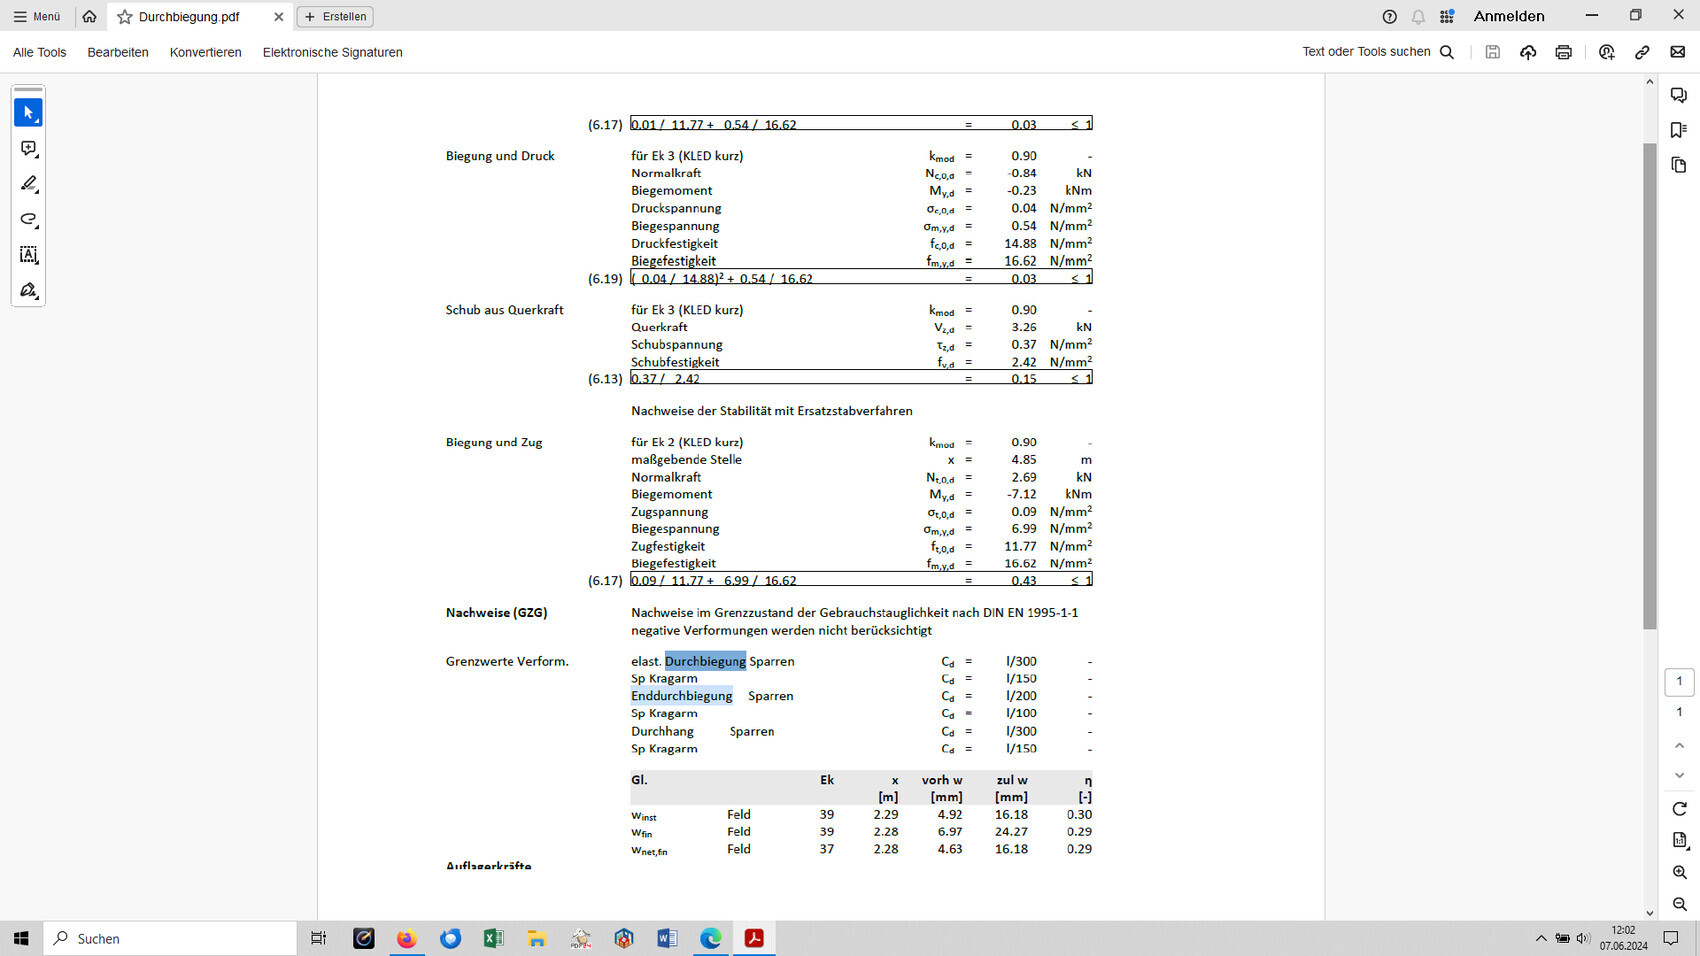Viewport: 1700px width, 956px height.
Task: Print the document using printer icon
Action: point(1563,52)
